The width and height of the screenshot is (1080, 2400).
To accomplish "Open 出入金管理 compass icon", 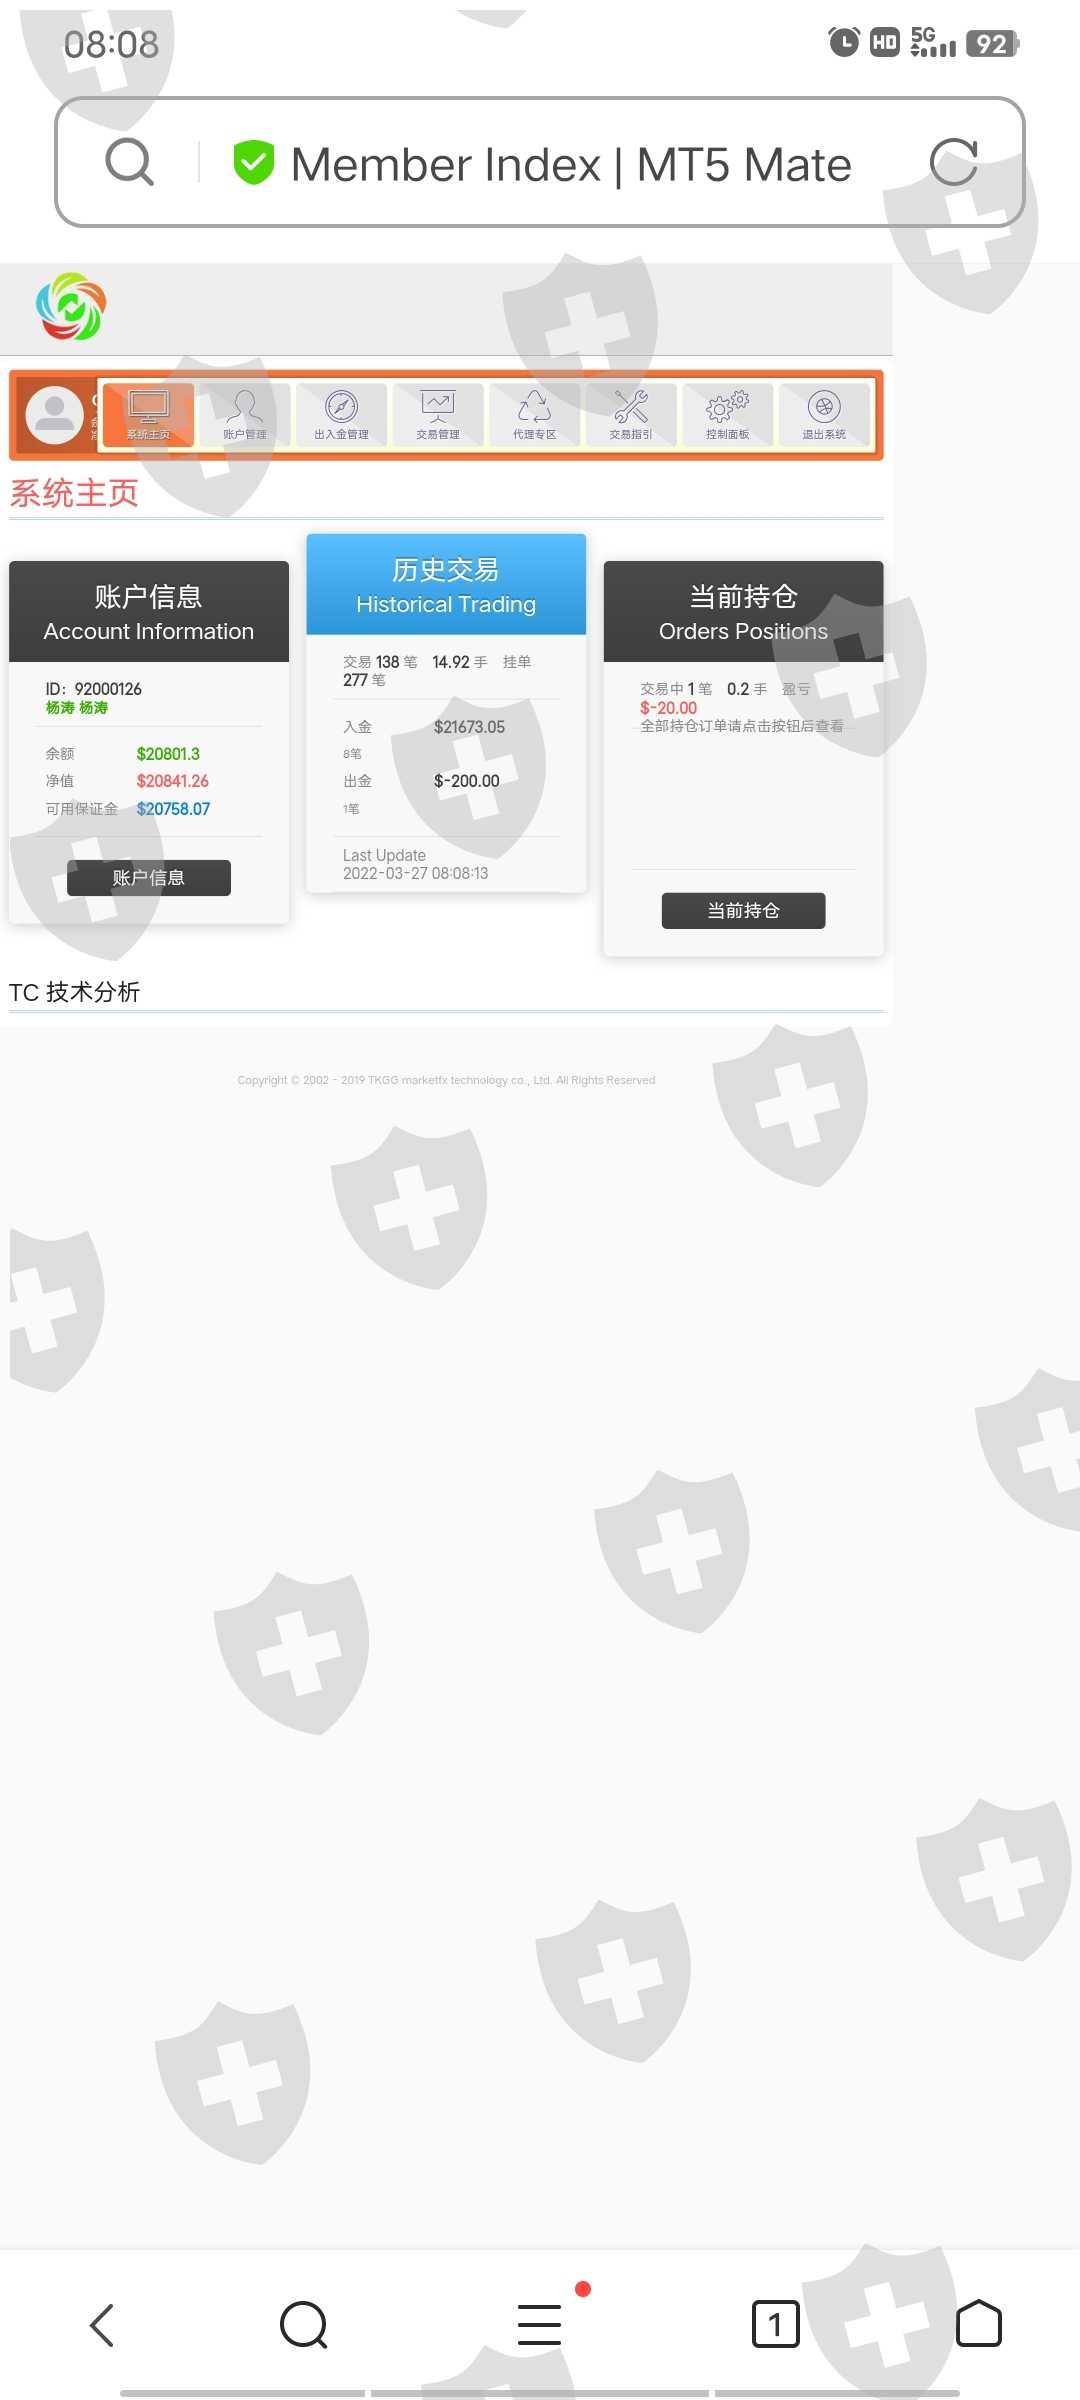I will tap(341, 414).
